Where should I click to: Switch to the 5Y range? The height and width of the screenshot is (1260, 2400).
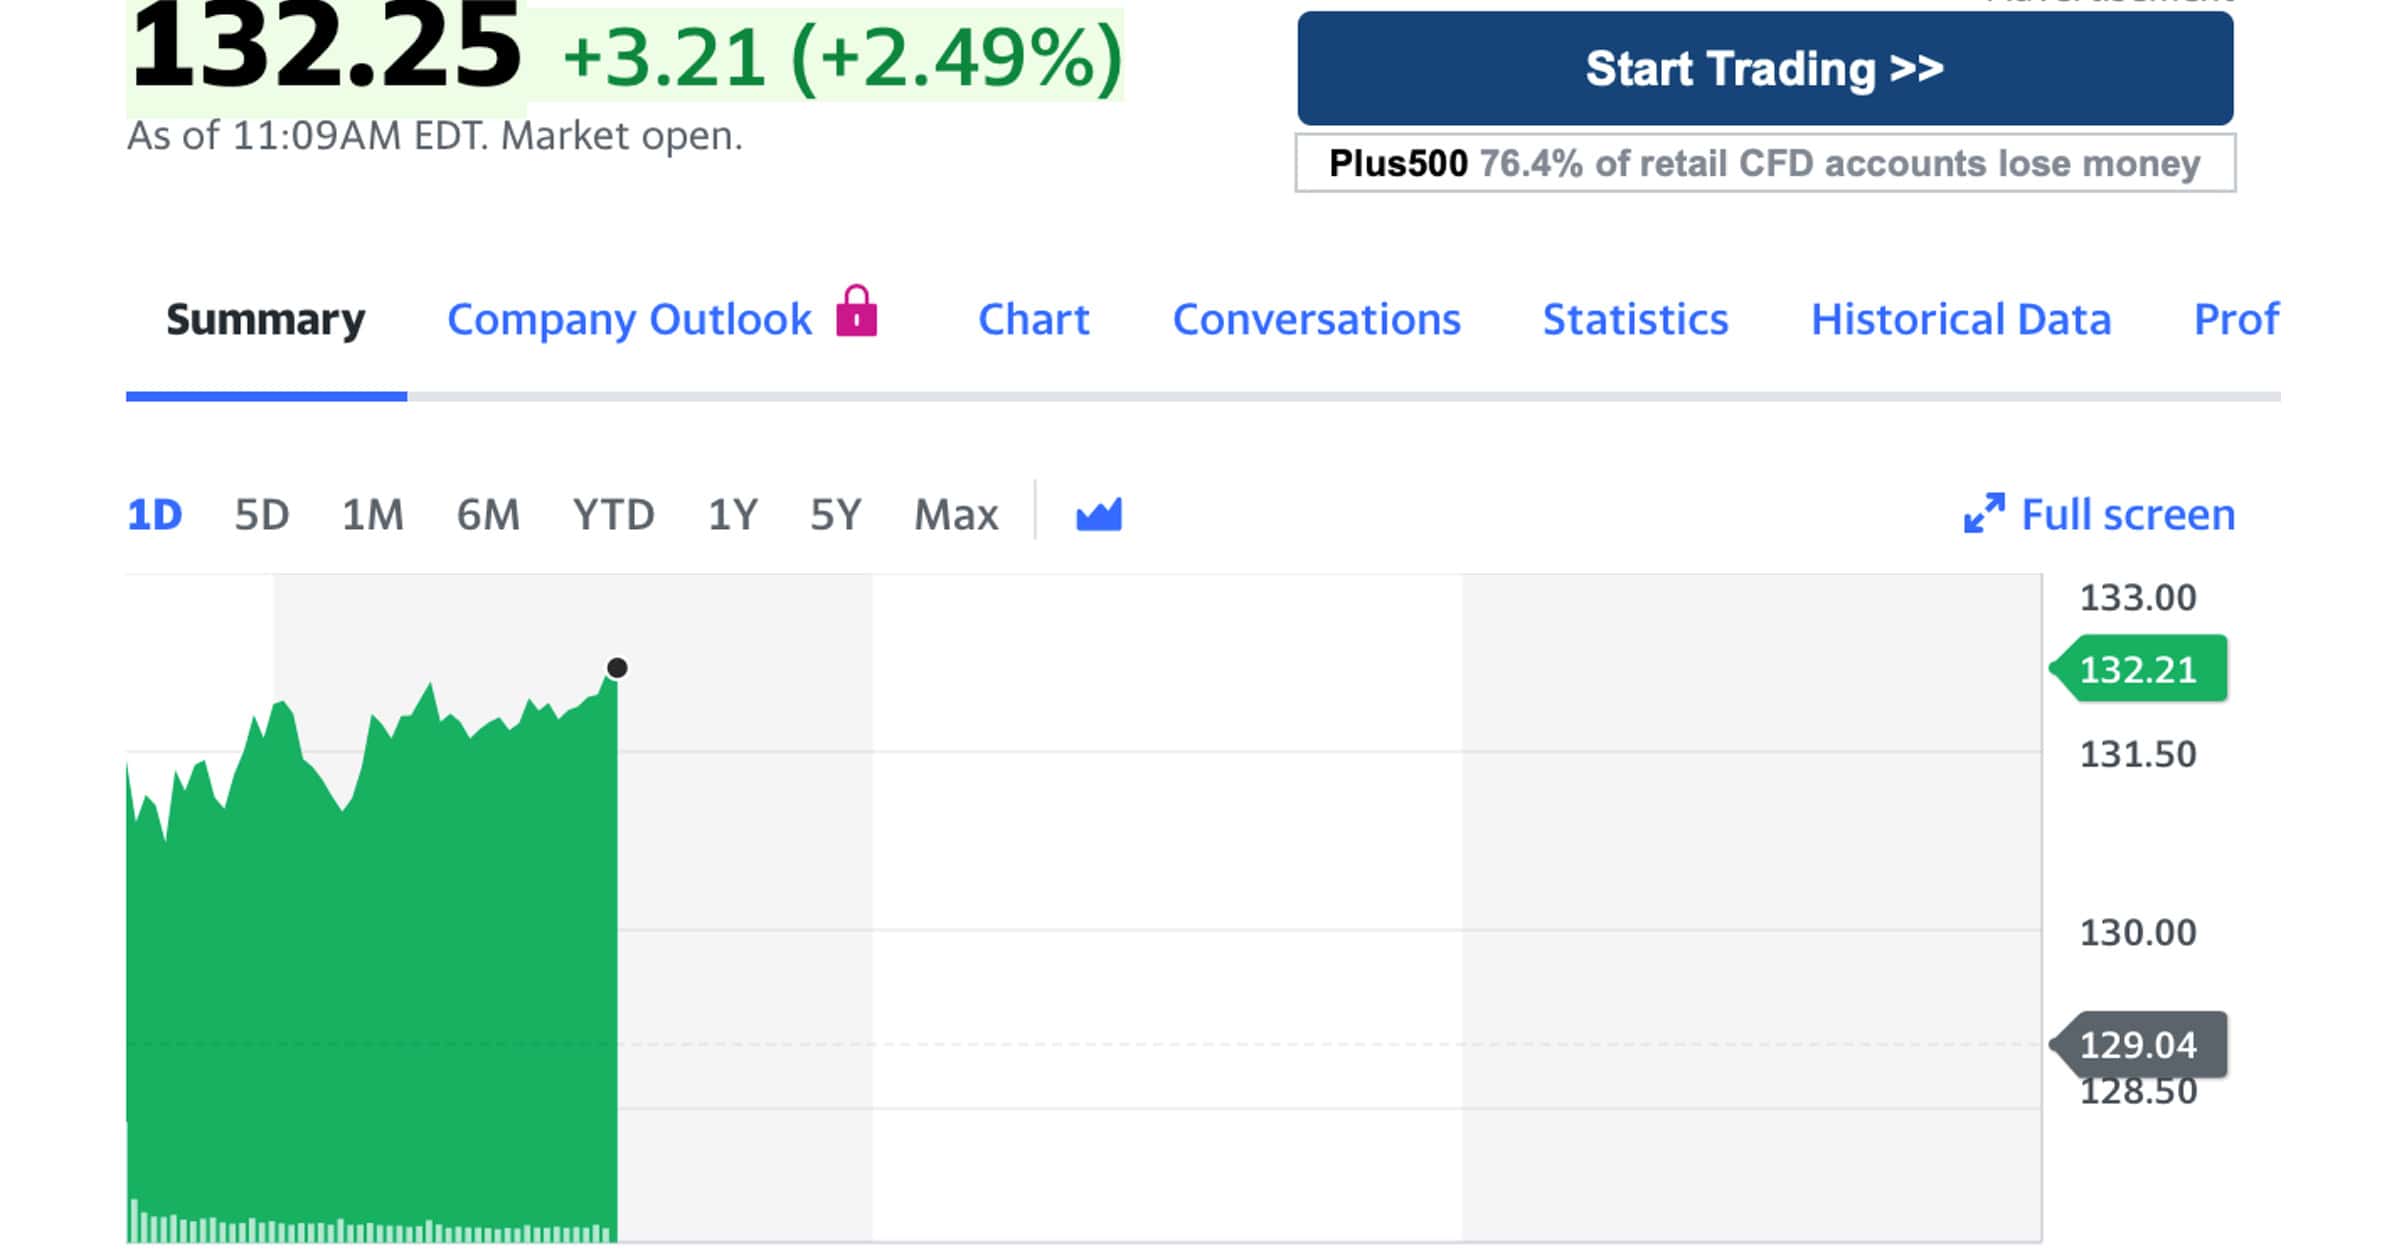tap(835, 515)
